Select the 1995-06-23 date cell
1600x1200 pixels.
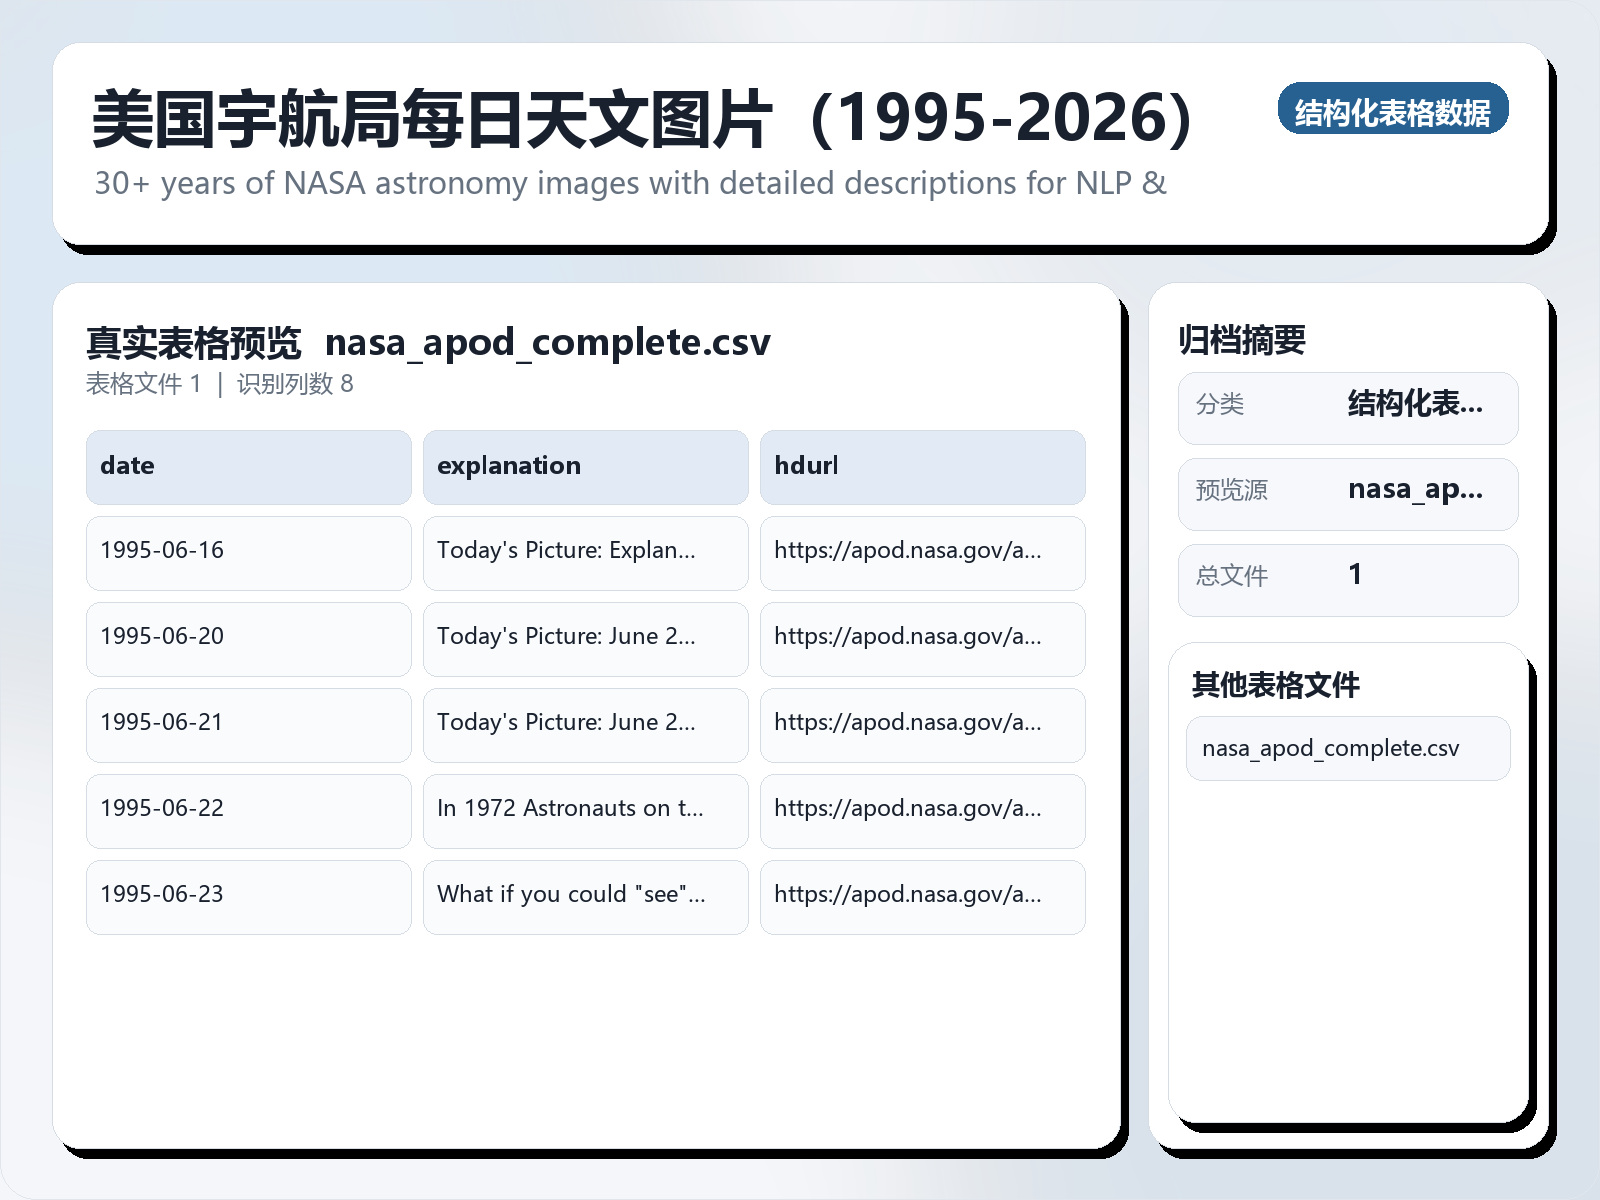pyautogui.click(x=248, y=896)
